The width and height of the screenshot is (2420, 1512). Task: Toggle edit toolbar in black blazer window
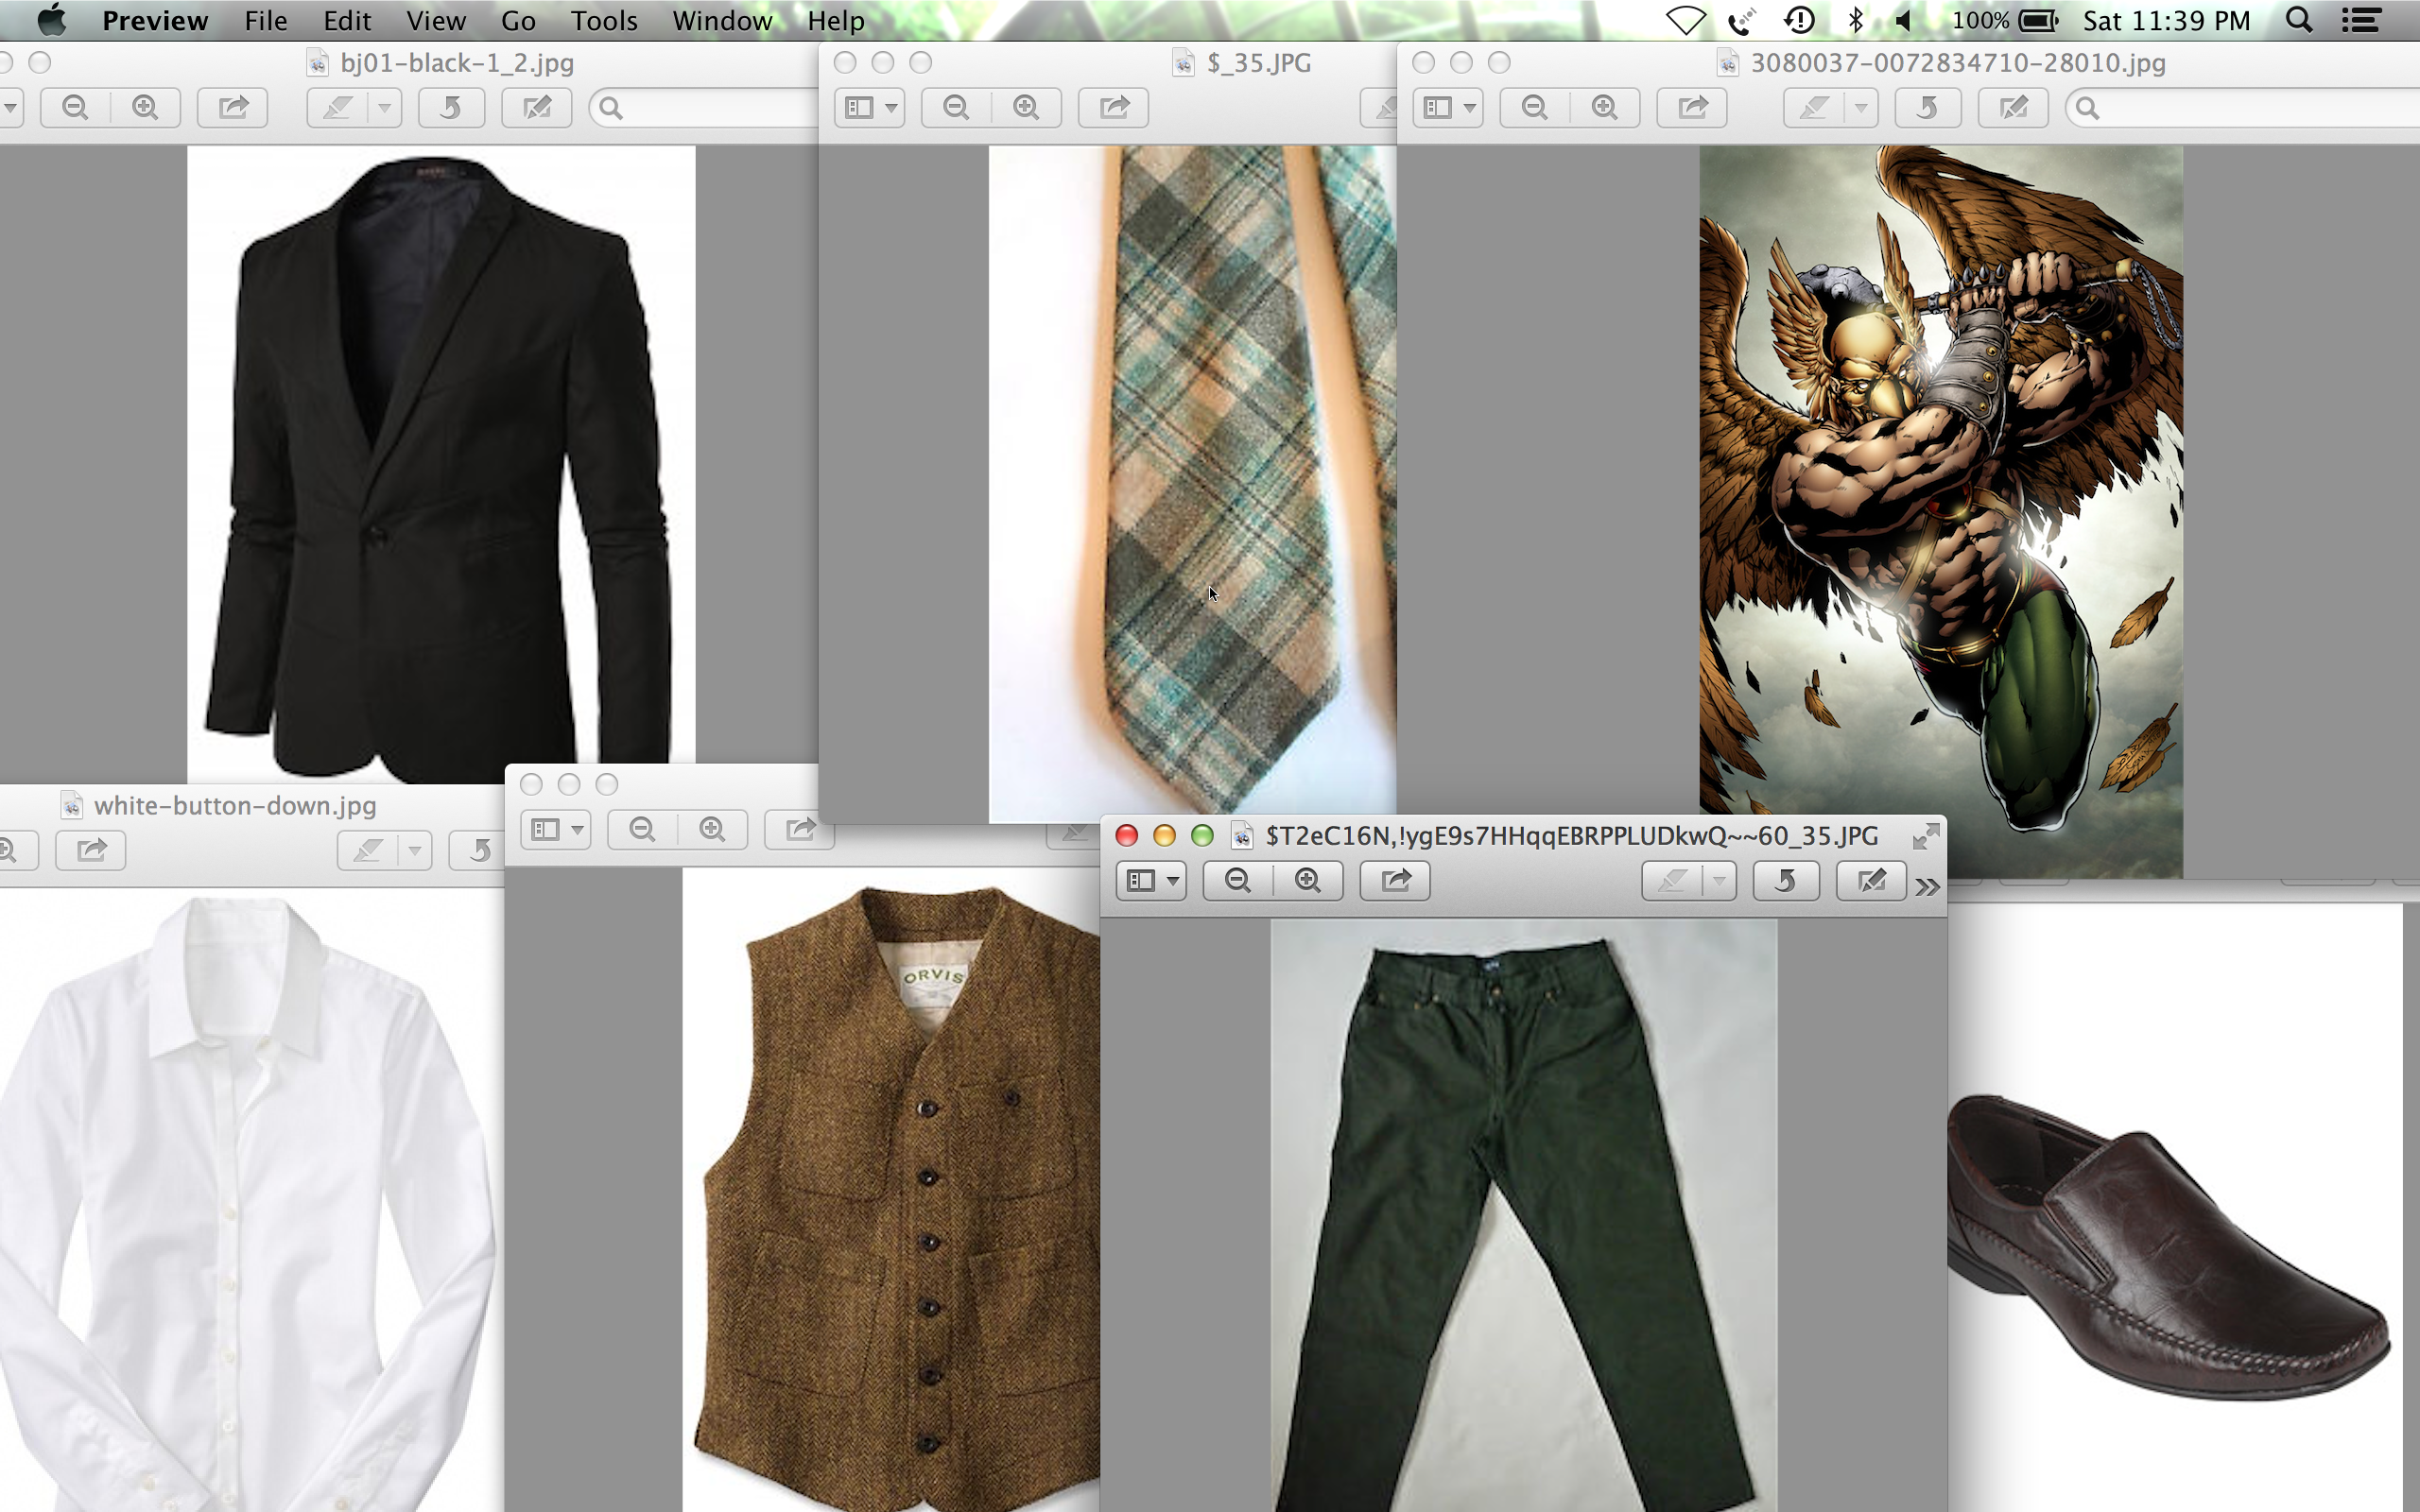537,108
